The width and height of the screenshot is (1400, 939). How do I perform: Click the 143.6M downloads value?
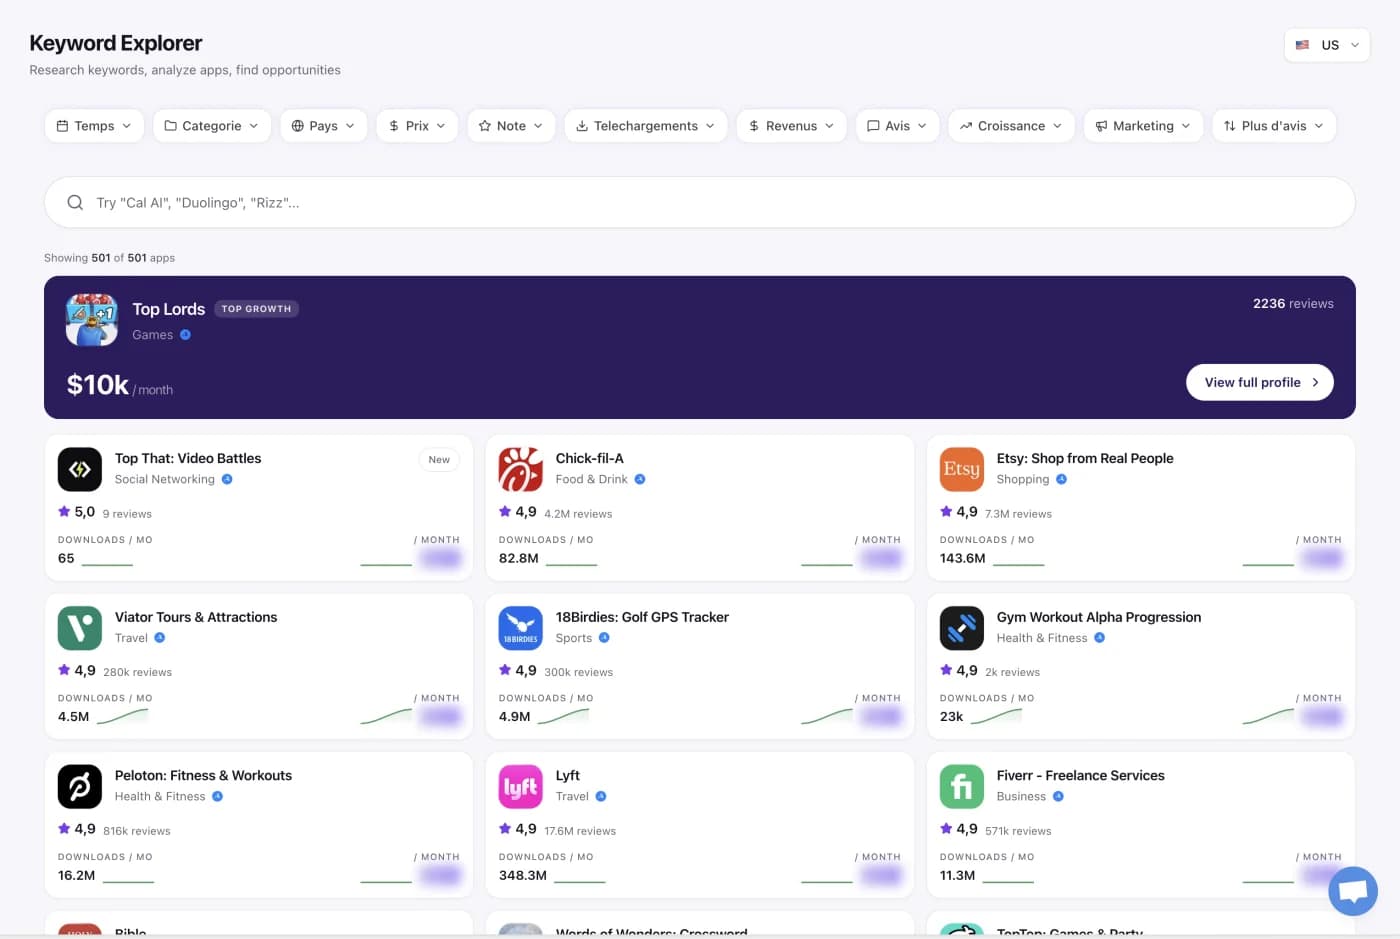[x=963, y=558]
